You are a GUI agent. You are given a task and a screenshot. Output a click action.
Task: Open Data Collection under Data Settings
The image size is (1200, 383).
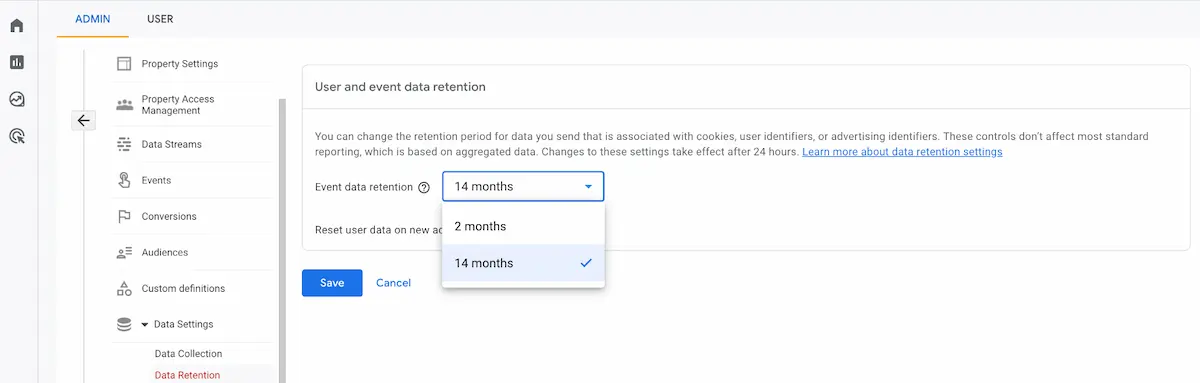188,354
